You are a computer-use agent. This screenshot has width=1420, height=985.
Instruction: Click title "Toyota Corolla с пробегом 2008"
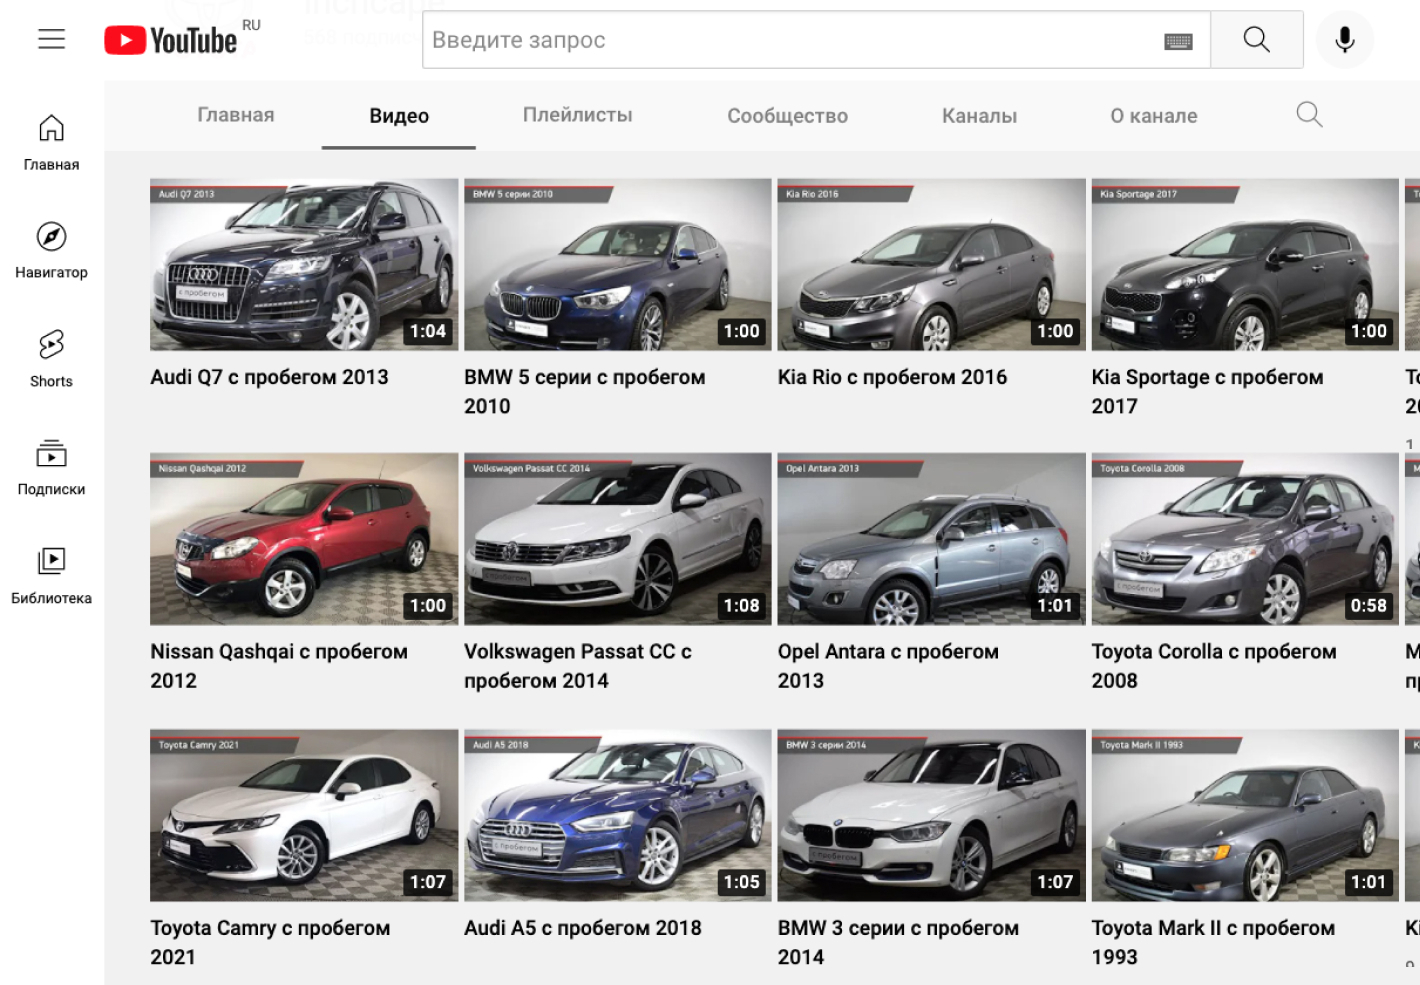pos(1214,665)
